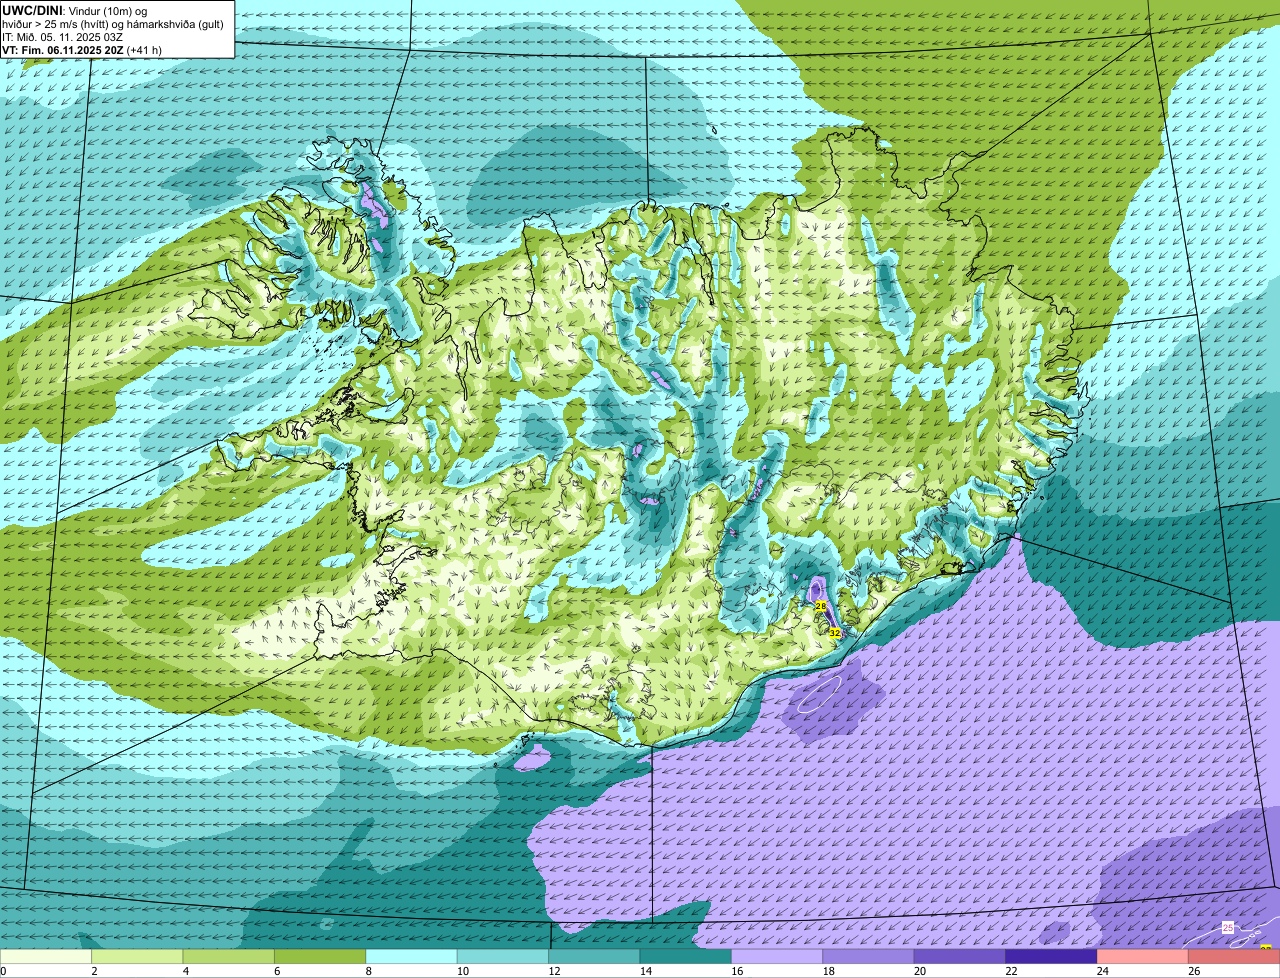Click the legend scale value '20'
The width and height of the screenshot is (1280, 978).
[918, 971]
